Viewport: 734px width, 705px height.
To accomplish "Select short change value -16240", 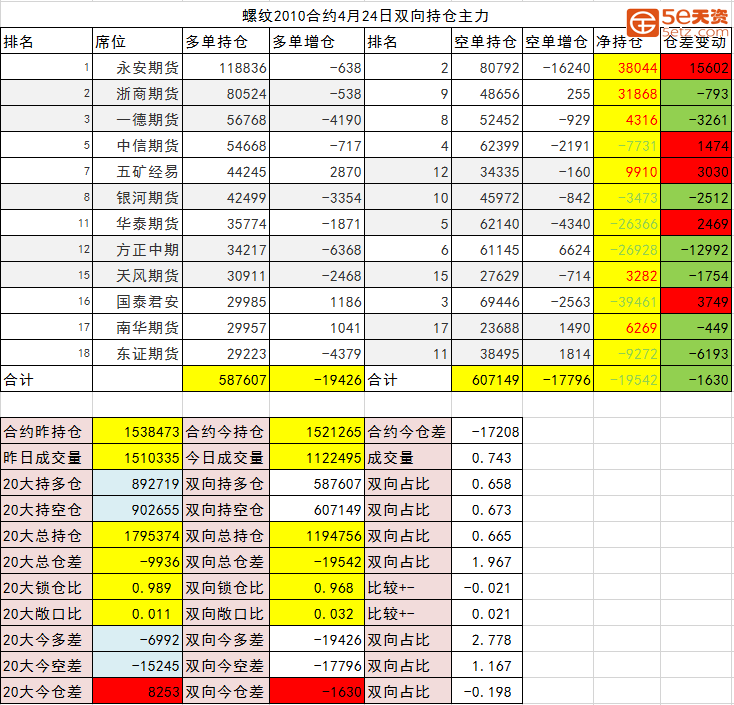I will coord(558,68).
